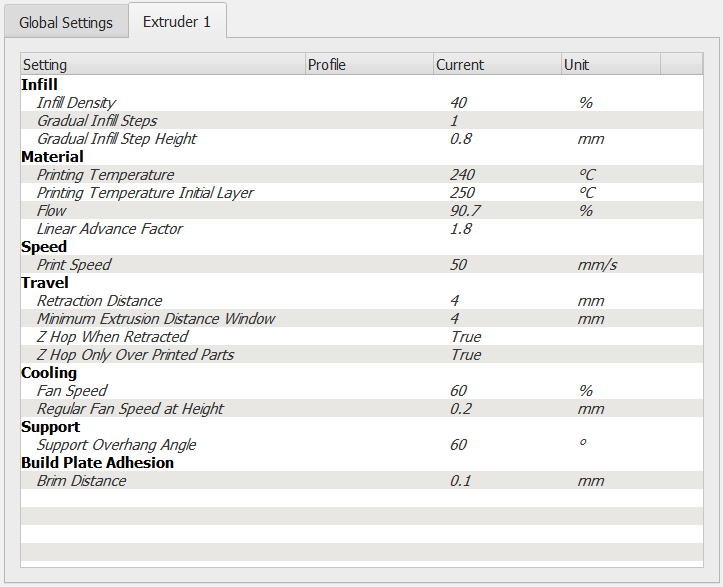This screenshot has width=723, height=587.
Task: Click the Unit column header
Action: (611, 64)
